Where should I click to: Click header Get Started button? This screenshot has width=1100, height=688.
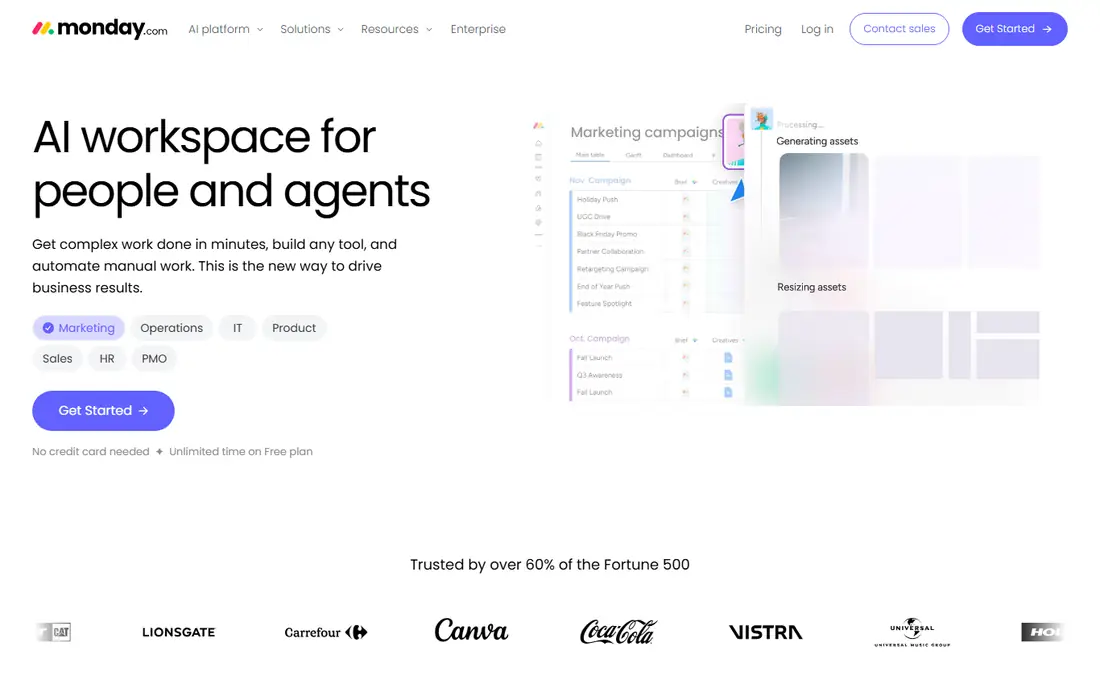1014,29
